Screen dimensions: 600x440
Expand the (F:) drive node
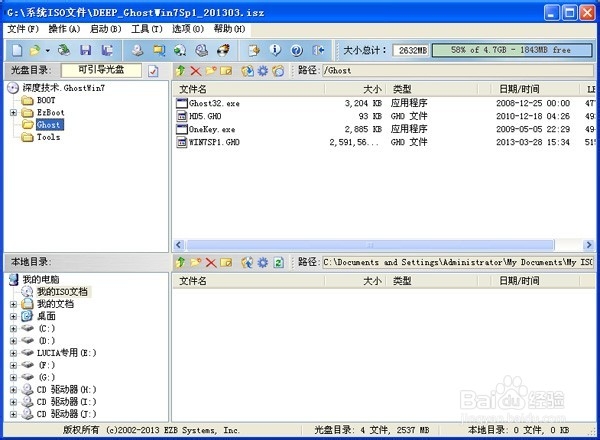coord(13,365)
